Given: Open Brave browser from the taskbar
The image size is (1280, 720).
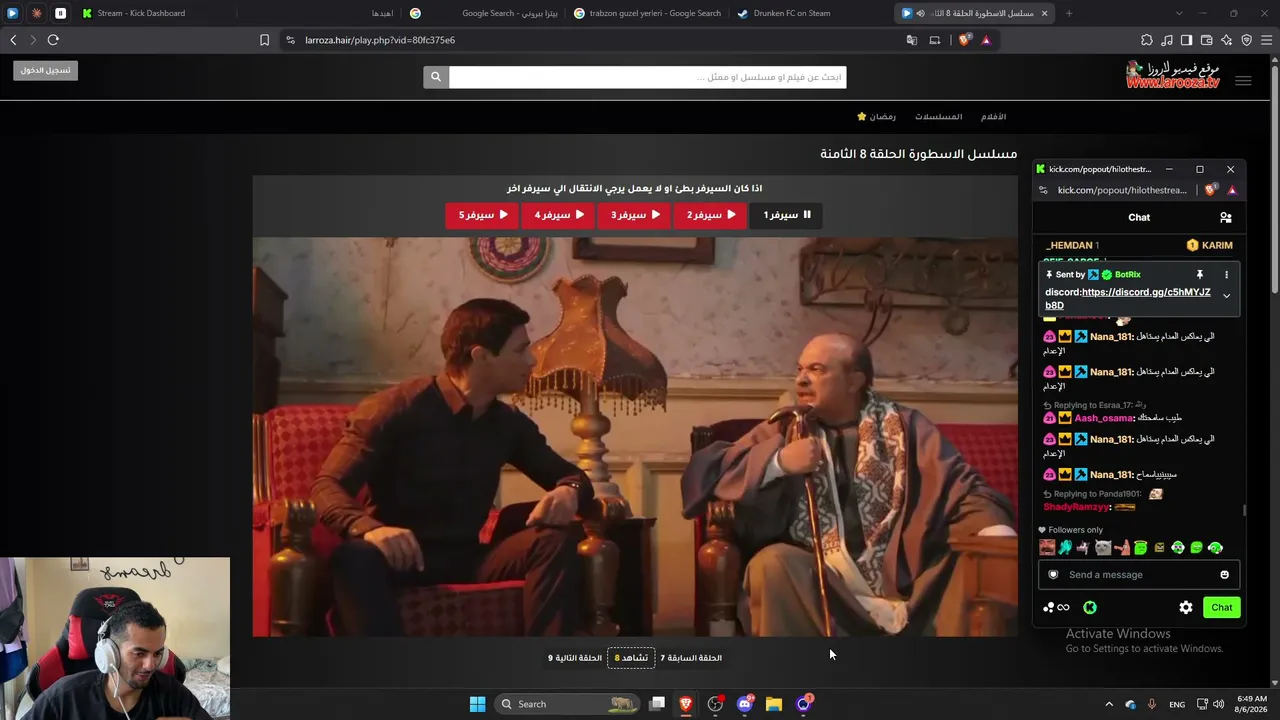Looking at the screenshot, I should point(686,704).
